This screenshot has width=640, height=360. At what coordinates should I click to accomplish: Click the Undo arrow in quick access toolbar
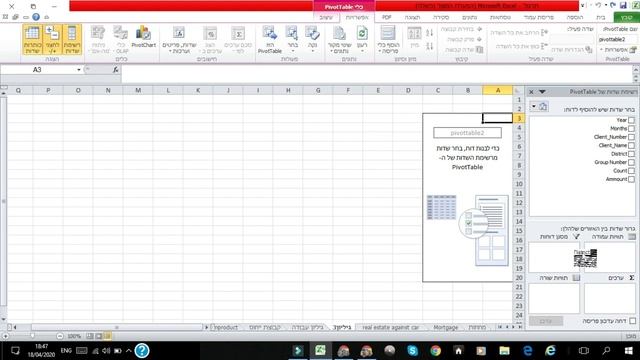click(x=613, y=5)
